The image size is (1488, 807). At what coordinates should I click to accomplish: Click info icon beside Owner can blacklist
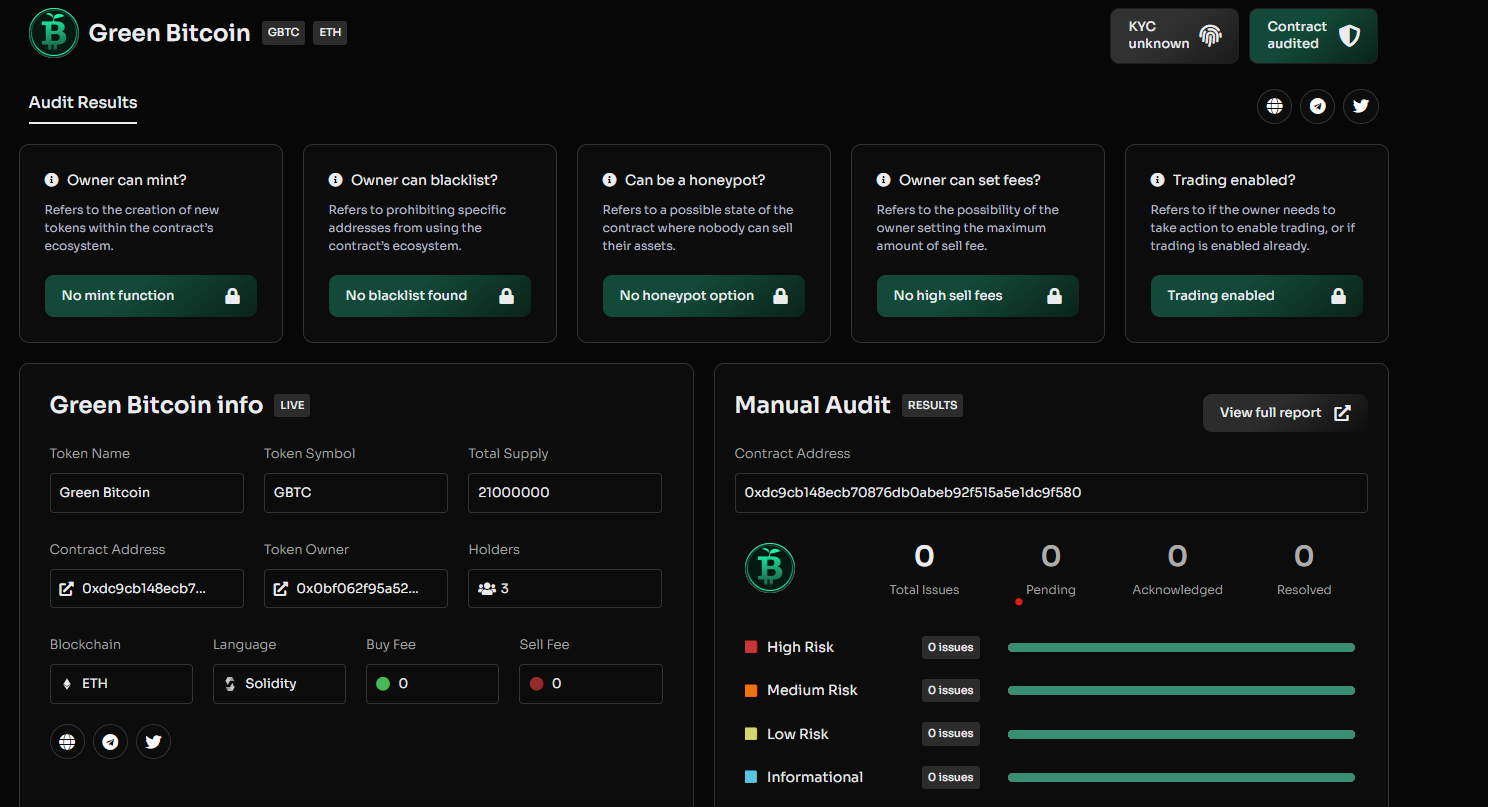tap(336, 180)
